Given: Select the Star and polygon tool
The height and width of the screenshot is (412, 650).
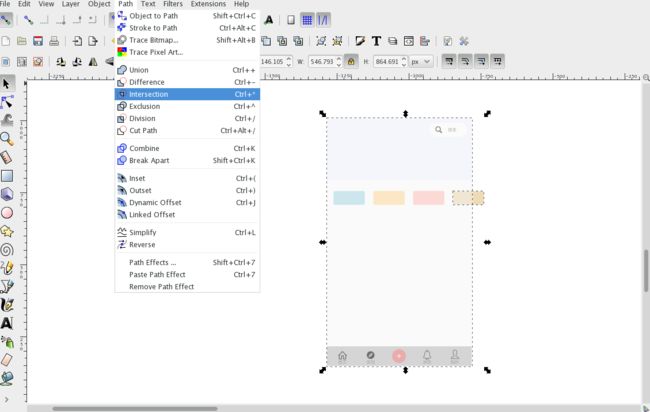Looking at the screenshot, I should point(7,231).
